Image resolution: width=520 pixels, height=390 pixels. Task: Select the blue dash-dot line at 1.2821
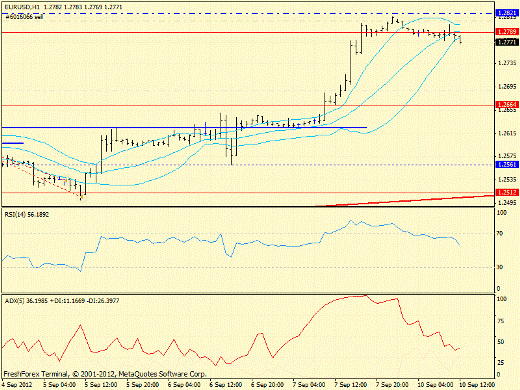[x=248, y=13]
